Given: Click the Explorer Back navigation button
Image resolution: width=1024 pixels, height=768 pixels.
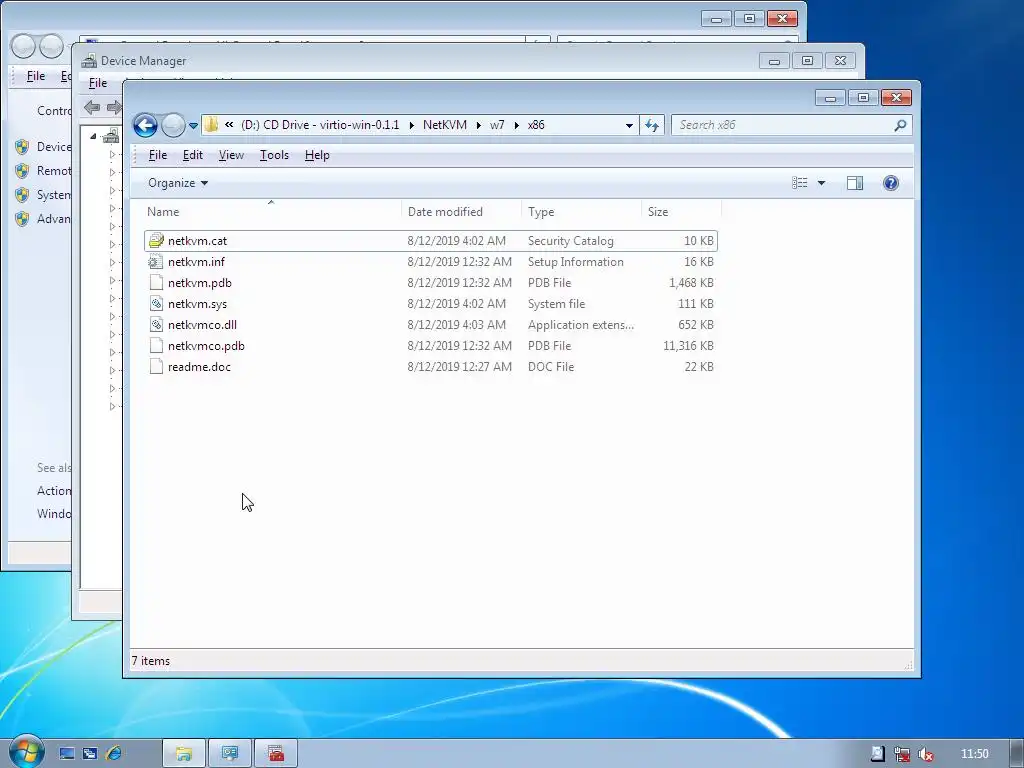Looking at the screenshot, I should (145, 125).
